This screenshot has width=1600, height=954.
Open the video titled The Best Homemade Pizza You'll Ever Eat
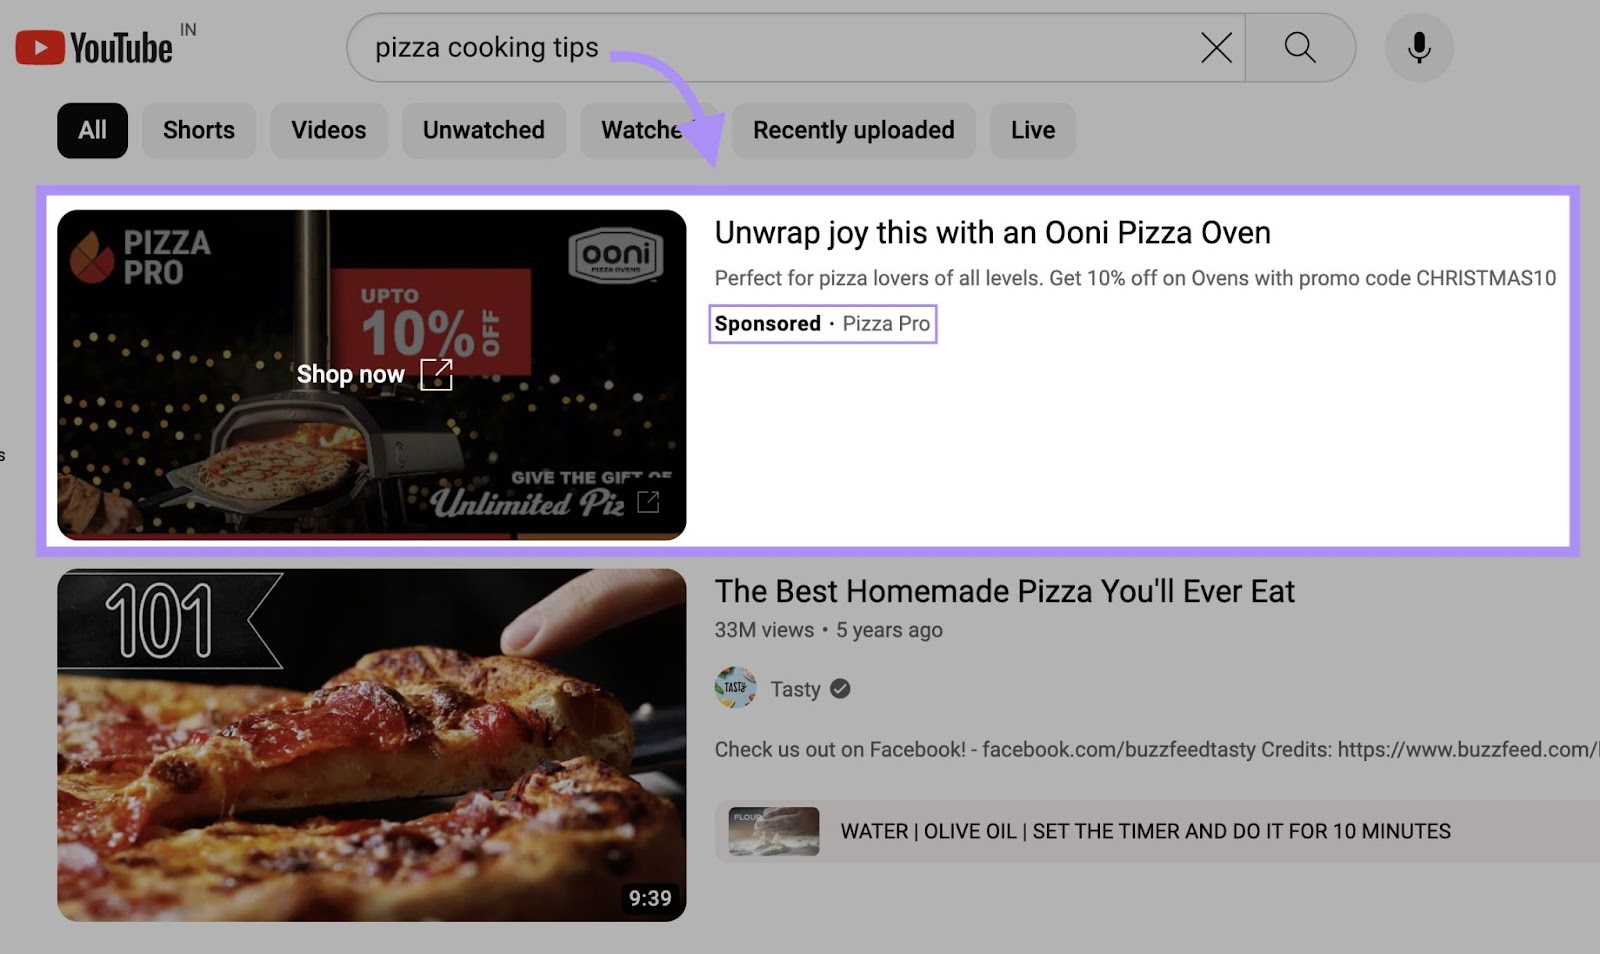click(1004, 591)
